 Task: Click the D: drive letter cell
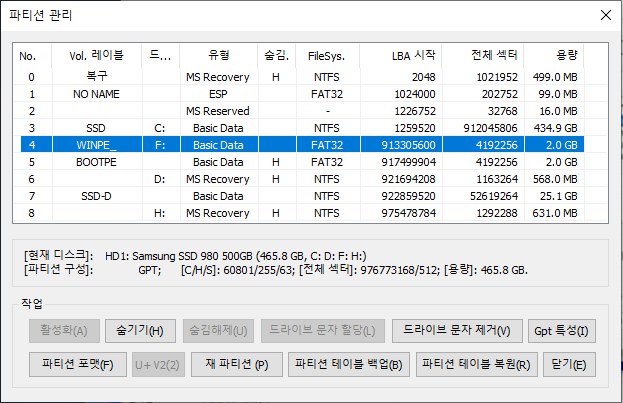(160, 179)
